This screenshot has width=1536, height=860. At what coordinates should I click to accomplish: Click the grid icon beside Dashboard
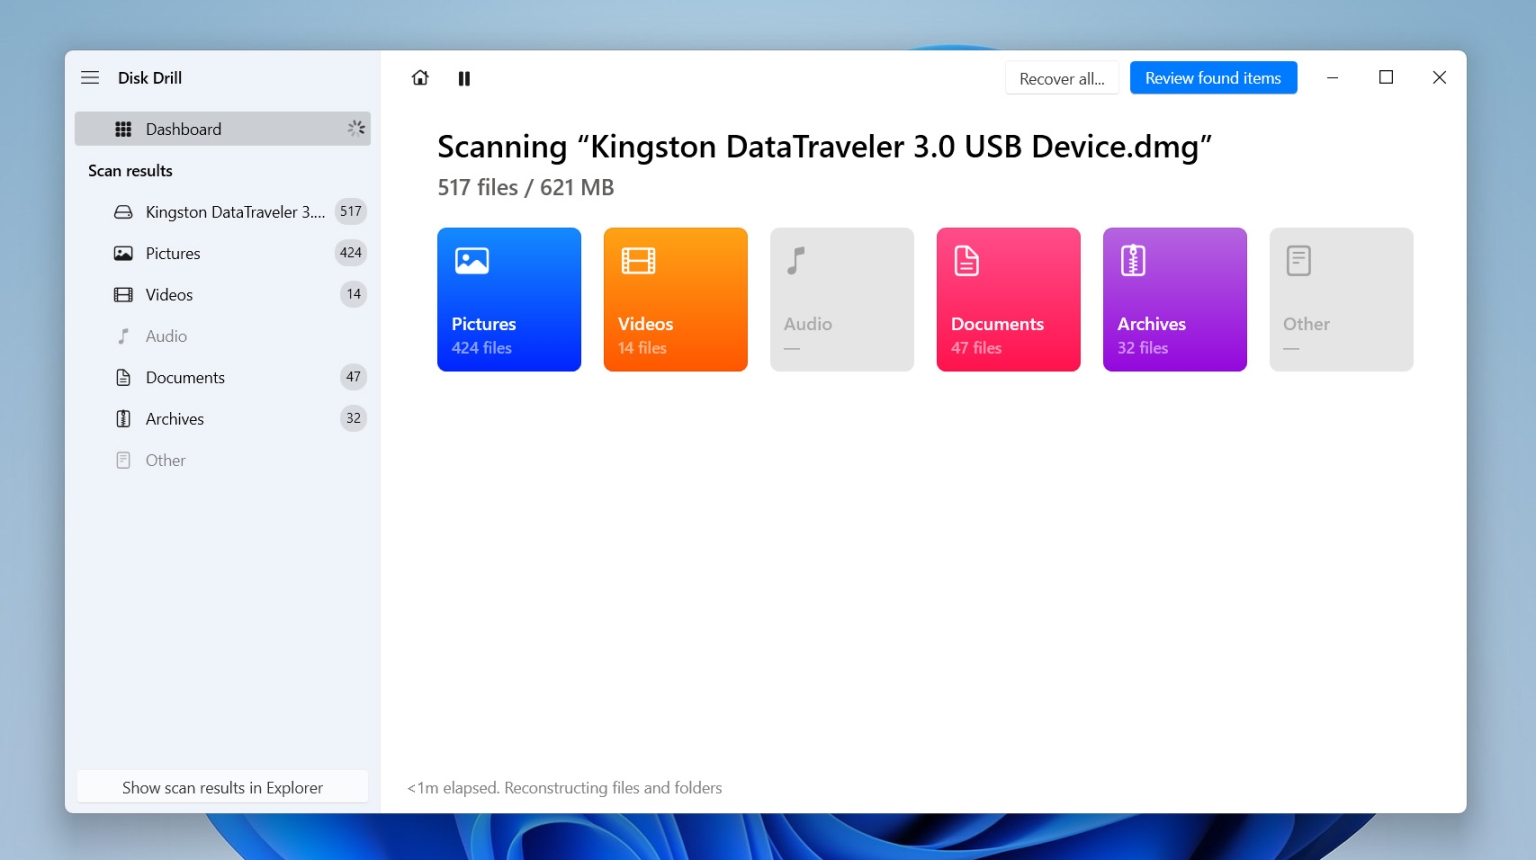[123, 129]
